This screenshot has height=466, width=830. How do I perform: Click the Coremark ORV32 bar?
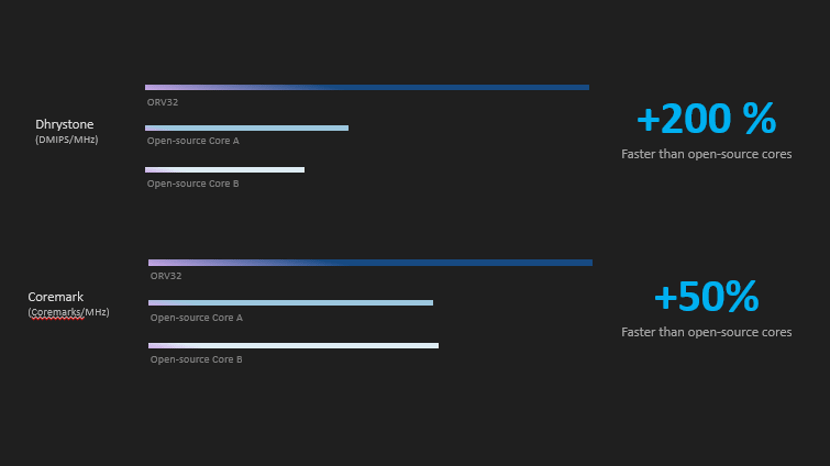[370, 263]
